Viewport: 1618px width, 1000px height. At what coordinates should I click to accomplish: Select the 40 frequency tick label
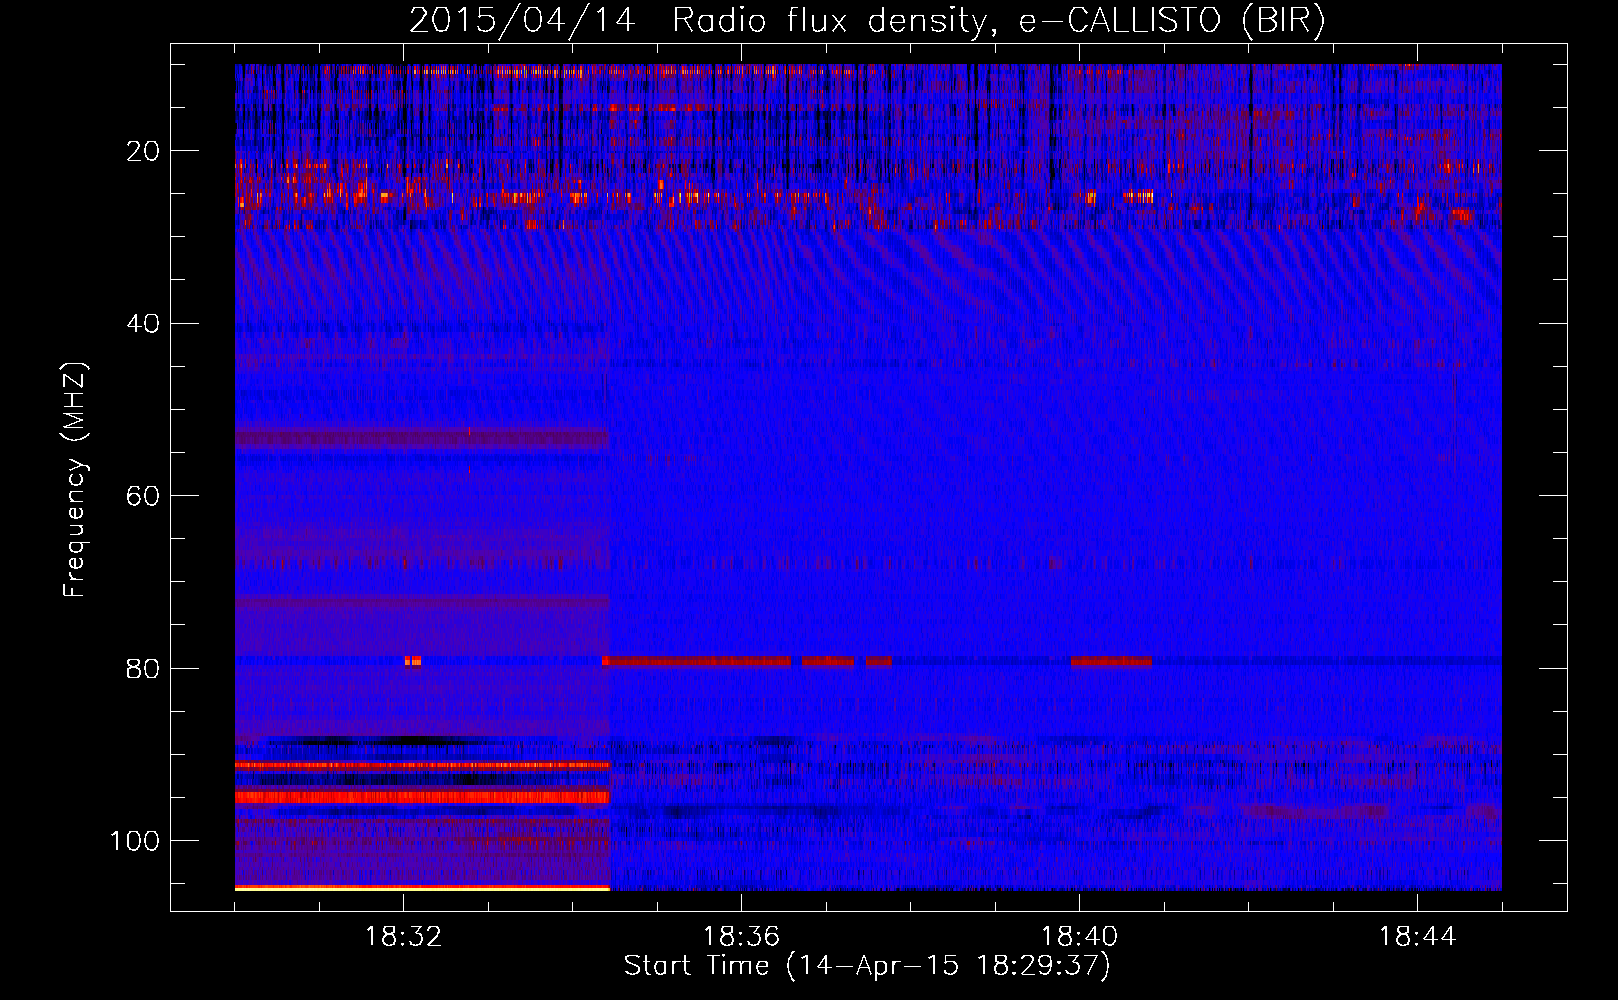click(143, 323)
